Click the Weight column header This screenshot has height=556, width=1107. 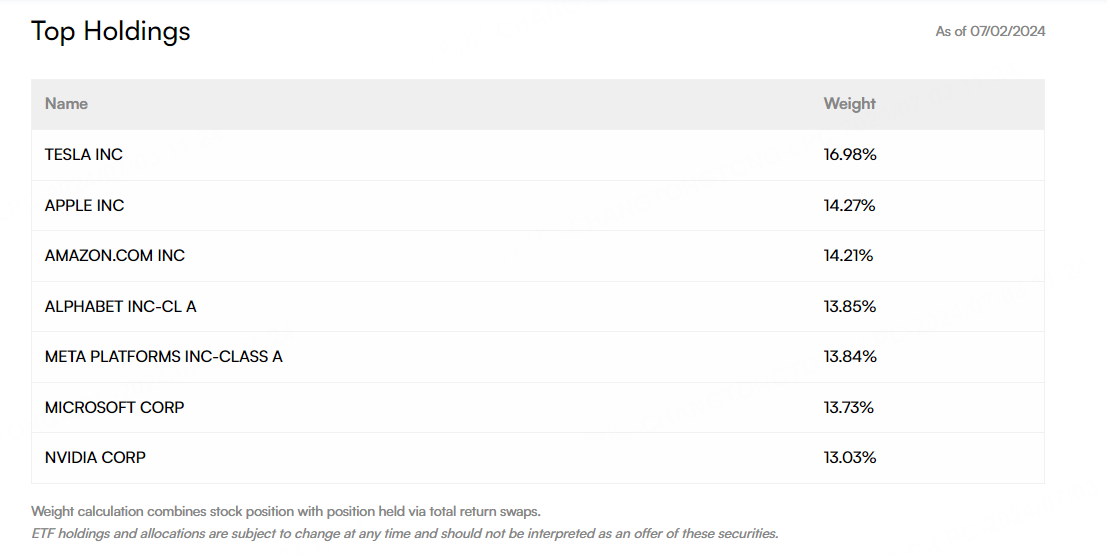coord(849,104)
